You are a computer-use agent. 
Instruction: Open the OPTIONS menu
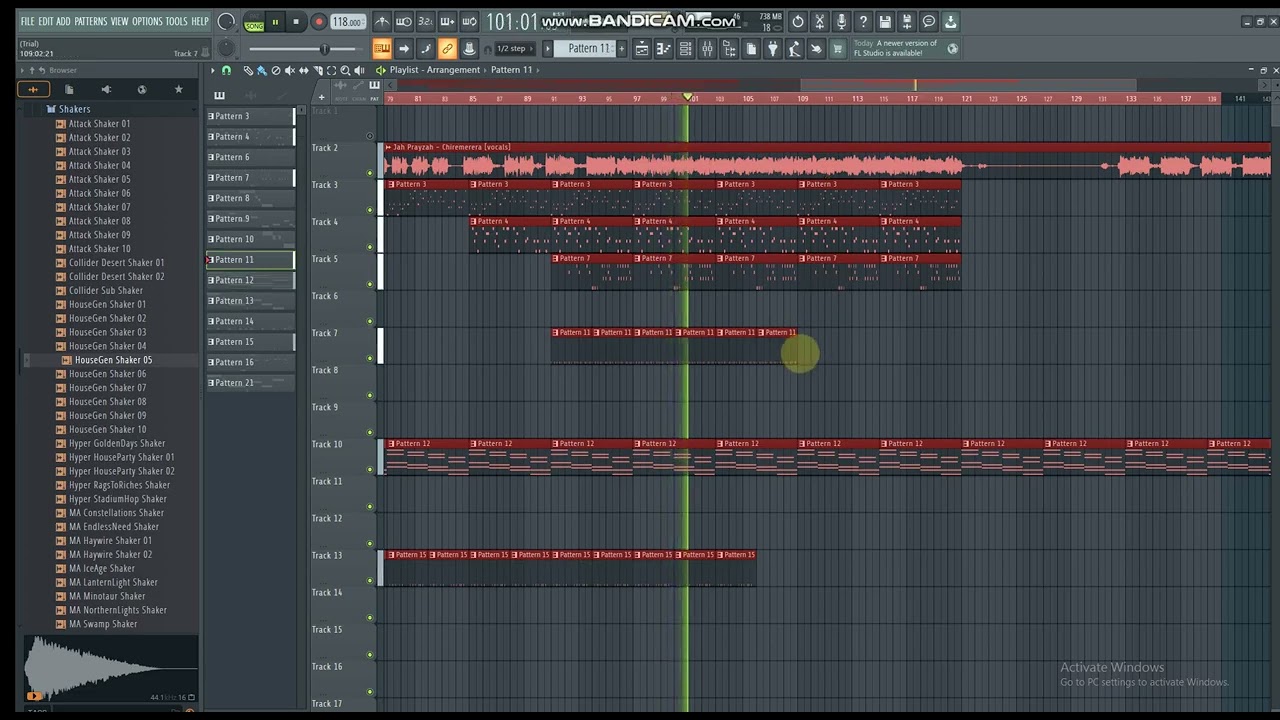[147, 21]
